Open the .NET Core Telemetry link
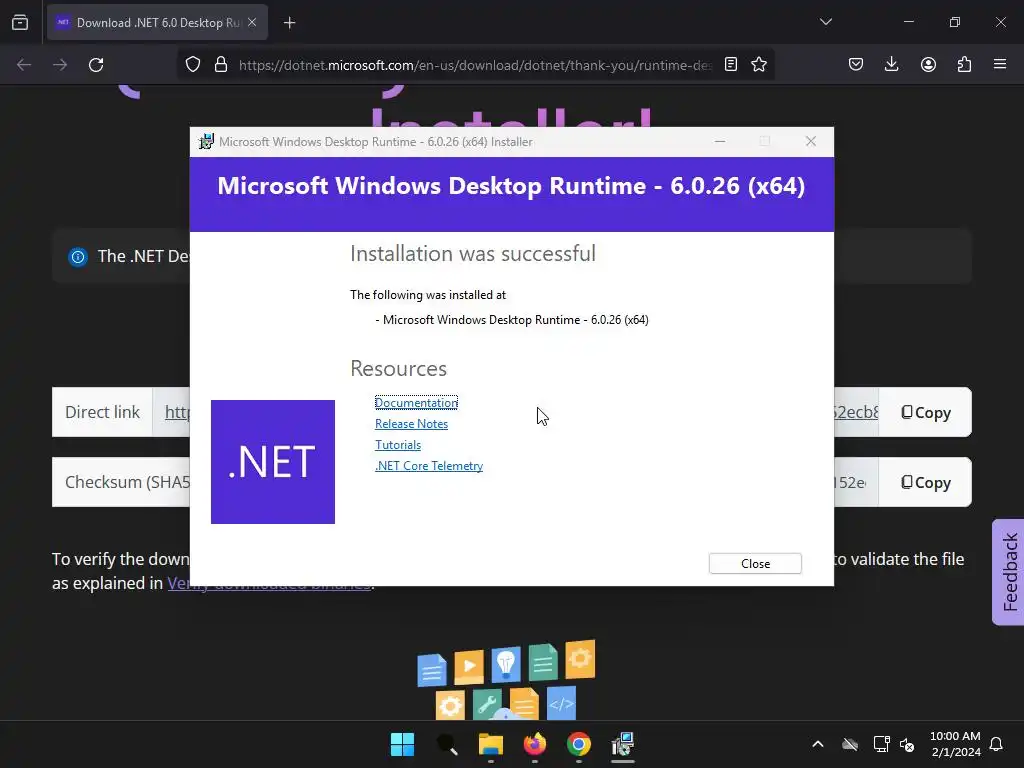Screen dimensions: 1024x768 [429, 466]
